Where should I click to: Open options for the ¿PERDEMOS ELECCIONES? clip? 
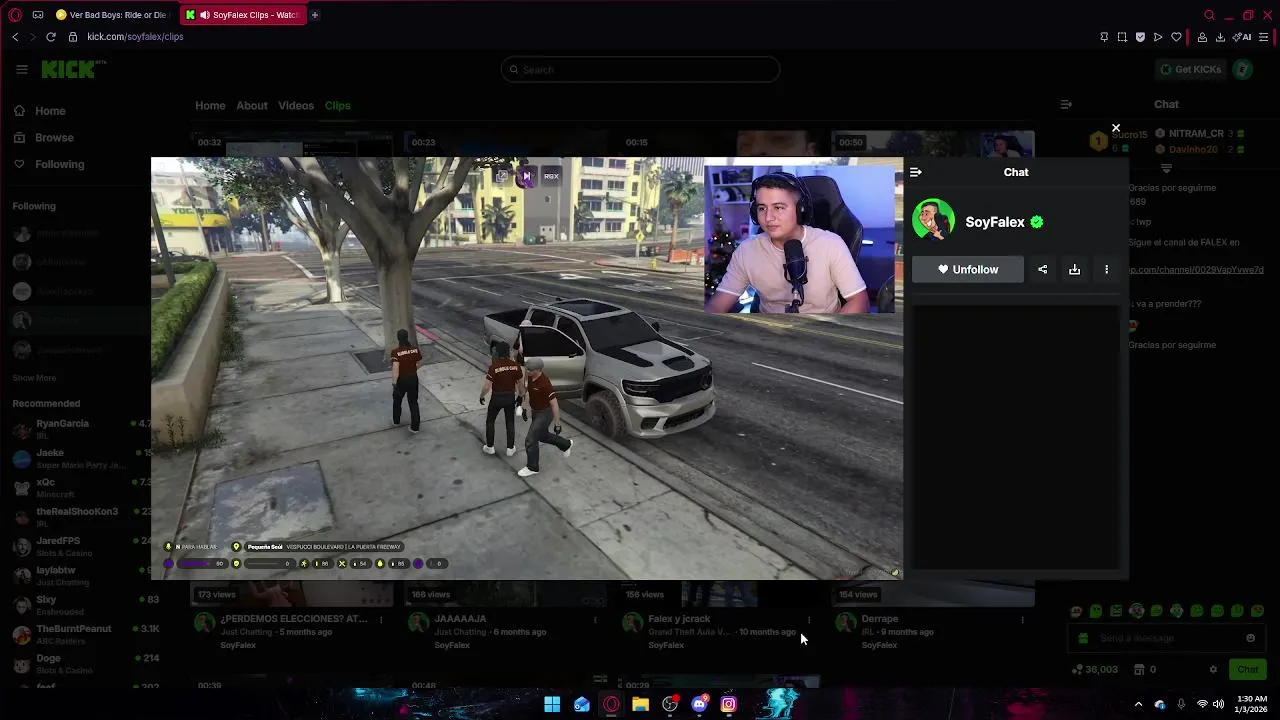click(381, 620)
